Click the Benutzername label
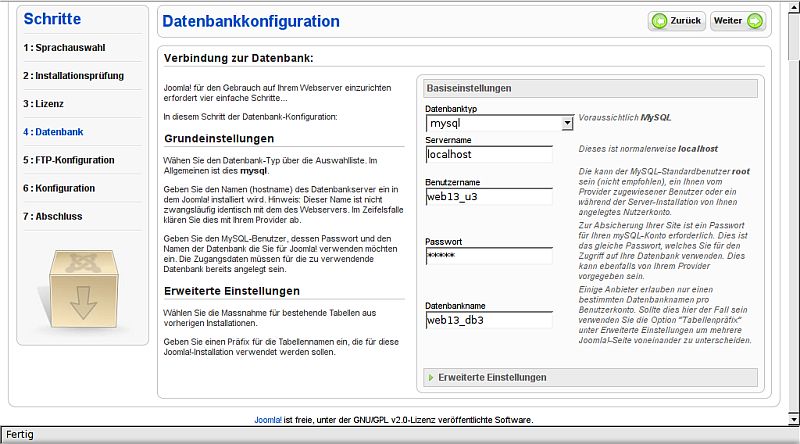 (453, 182)
